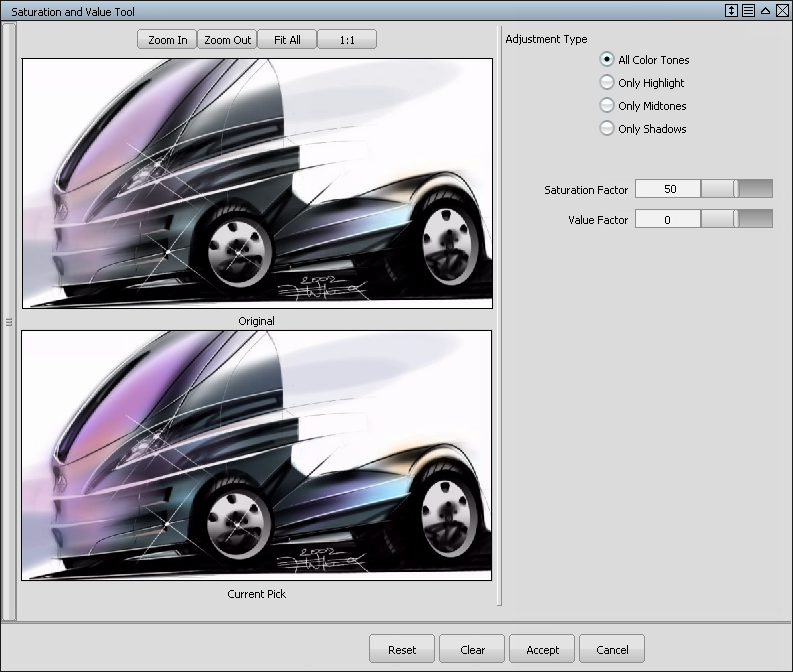Click the Zoom Out button
The height and width of the screenshot is (672, 793).
tap(227, 39)
